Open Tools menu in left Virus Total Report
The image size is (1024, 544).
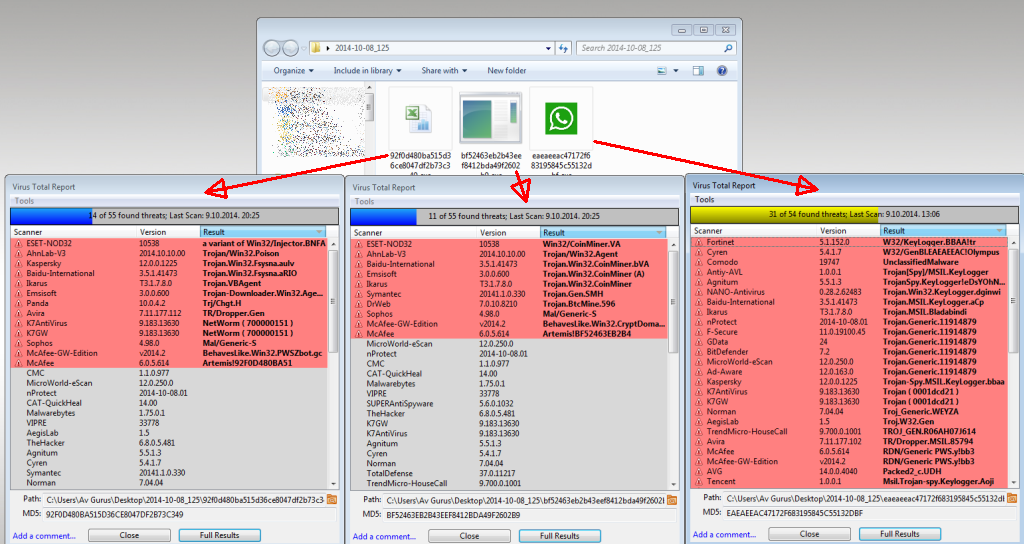click(24, 201)
